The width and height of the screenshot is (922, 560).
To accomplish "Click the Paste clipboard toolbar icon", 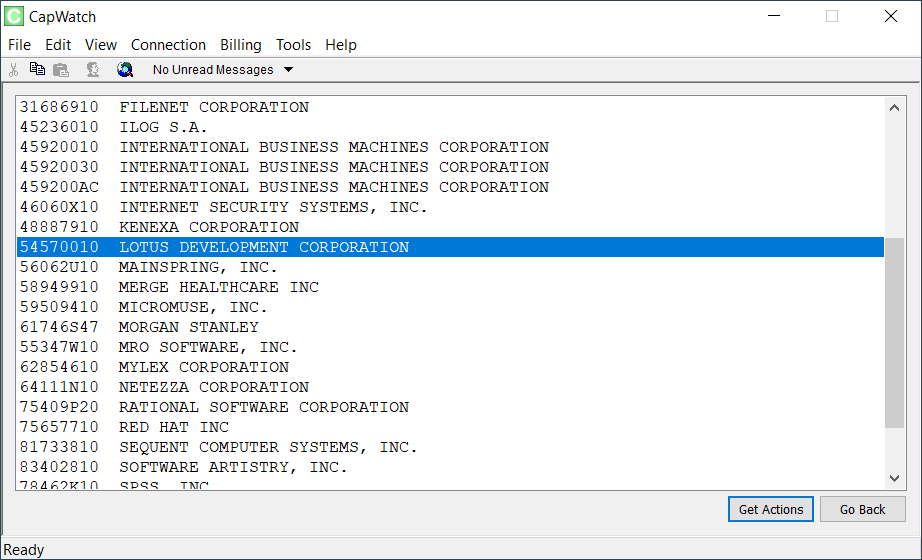I will click(61, 70).
